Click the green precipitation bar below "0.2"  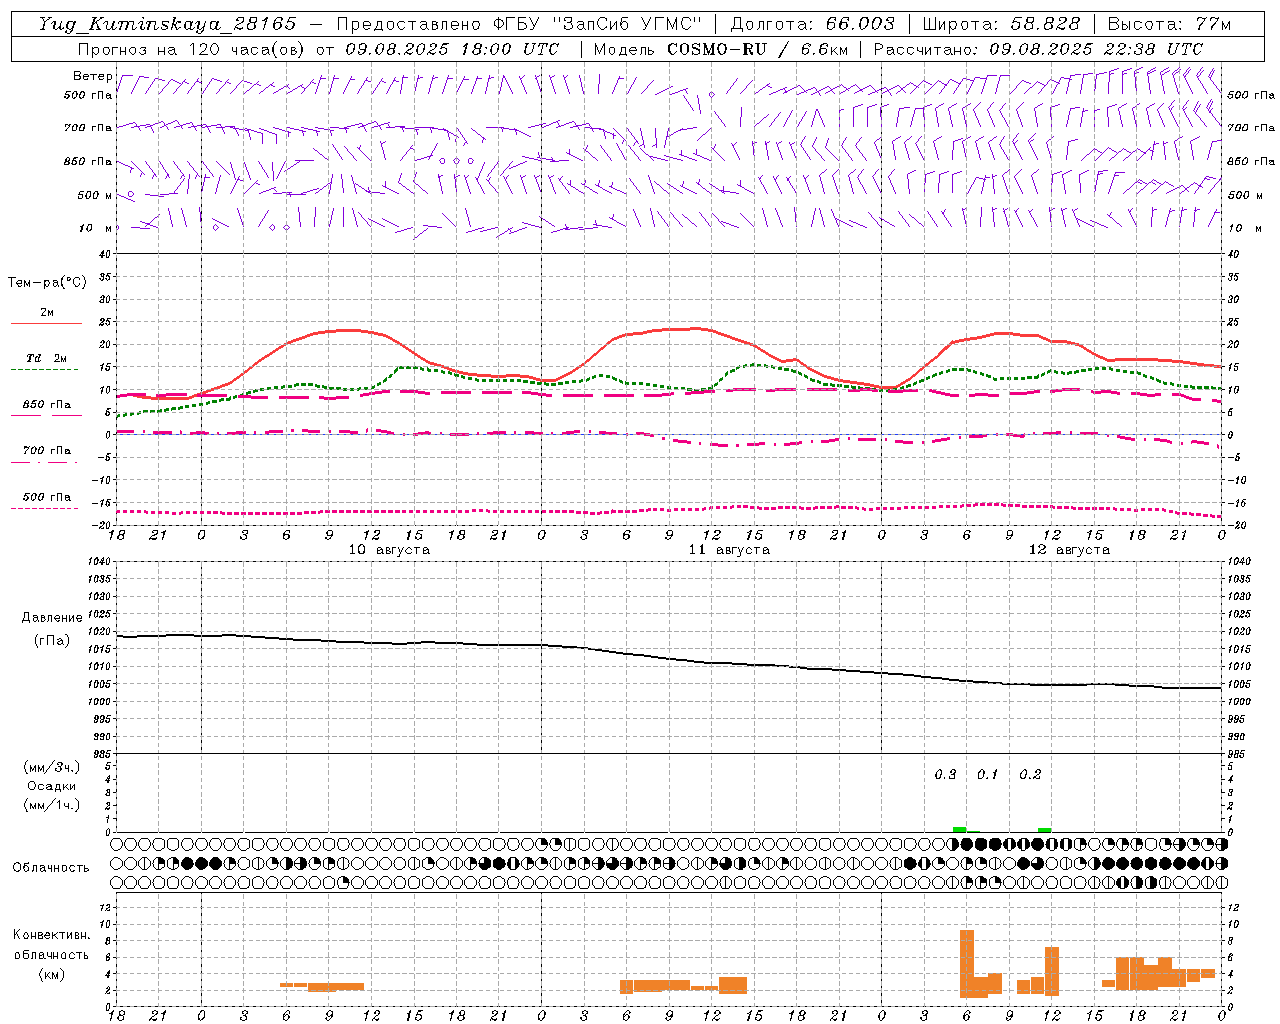click(x=1044, y=829)
